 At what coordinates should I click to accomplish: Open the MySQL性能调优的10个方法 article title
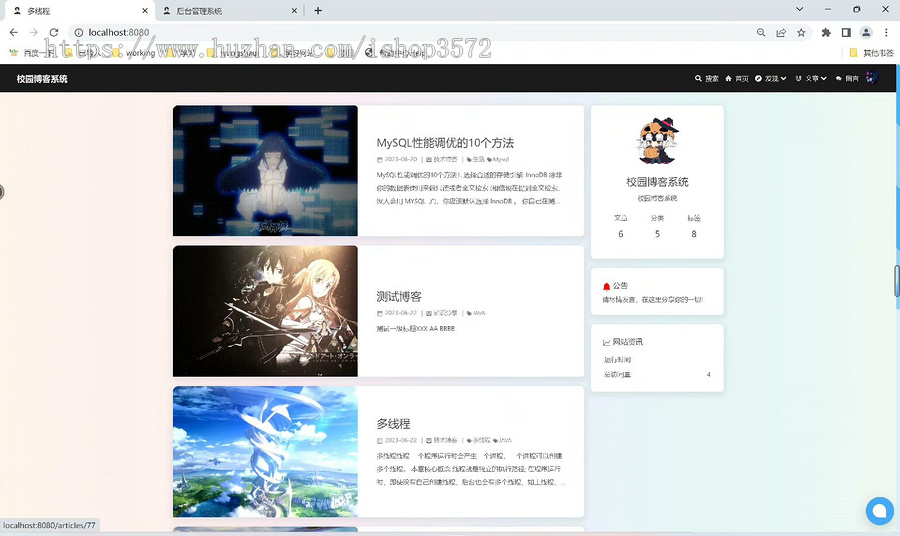[445, 143]
